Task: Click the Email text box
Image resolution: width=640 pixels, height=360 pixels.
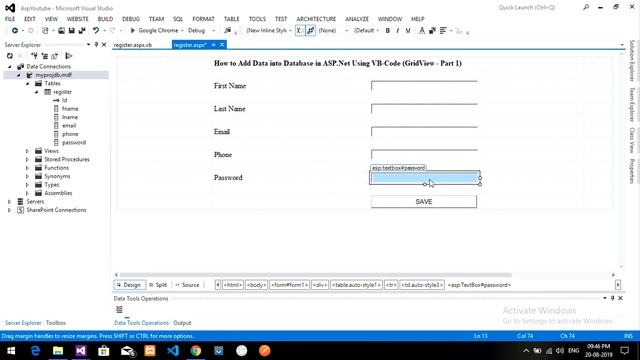Action: (x=424, y=131)
